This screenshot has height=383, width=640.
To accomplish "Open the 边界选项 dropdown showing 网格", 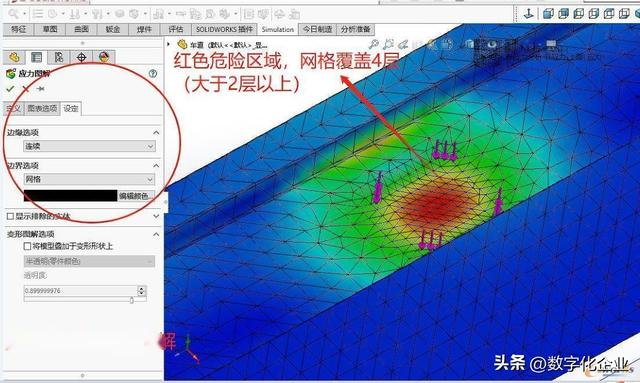I will pyautogui.click(x=89, y=179).
